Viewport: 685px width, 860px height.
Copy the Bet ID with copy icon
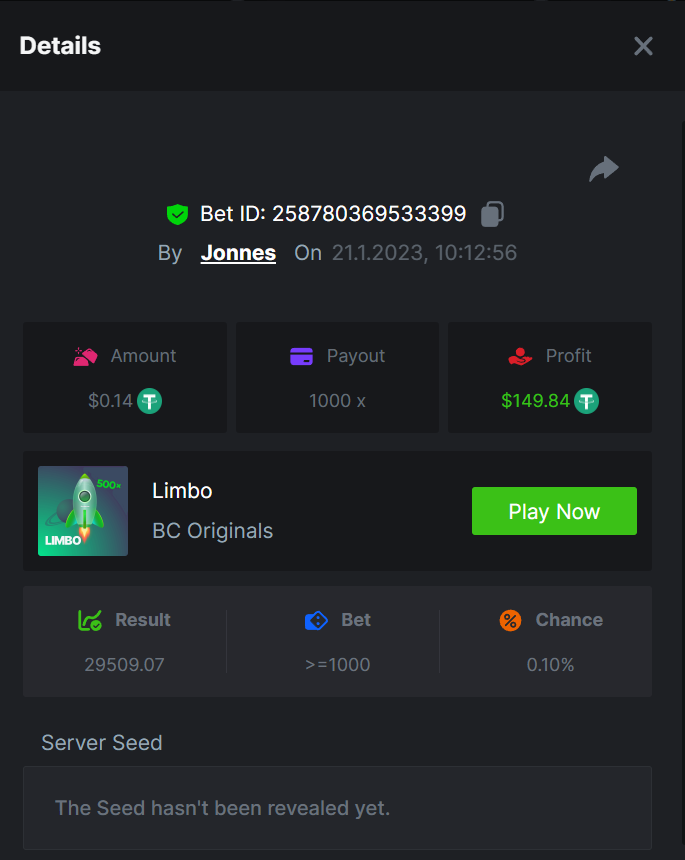[492, 213]
